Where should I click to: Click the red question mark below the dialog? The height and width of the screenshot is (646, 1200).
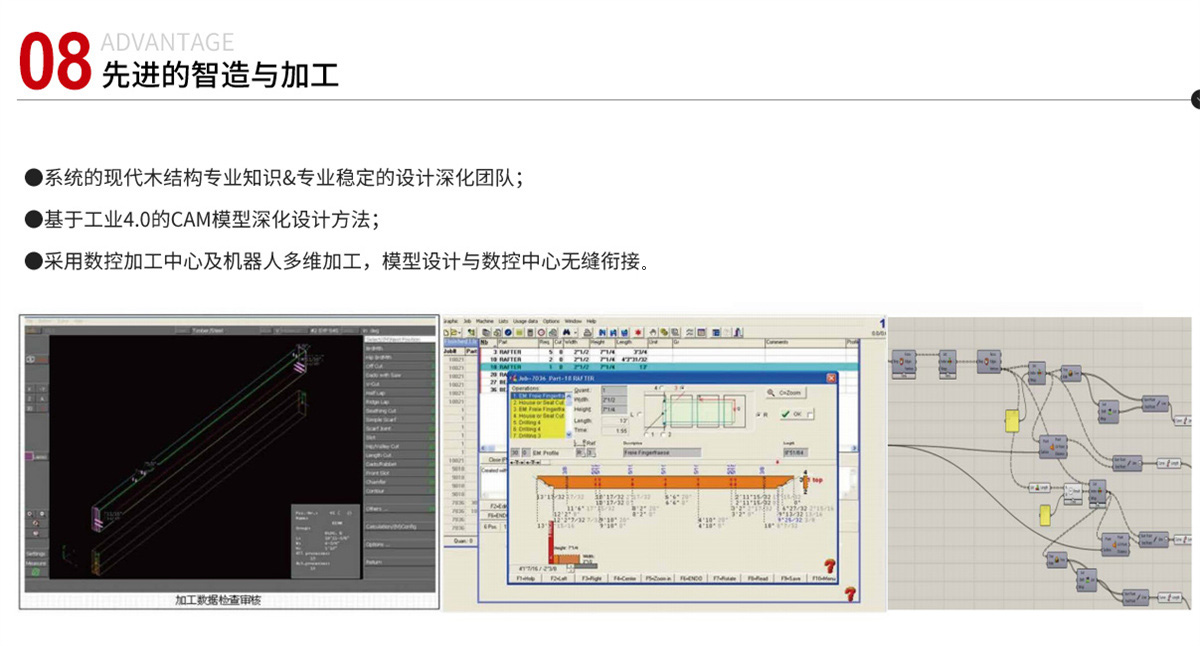coord(850,594)
